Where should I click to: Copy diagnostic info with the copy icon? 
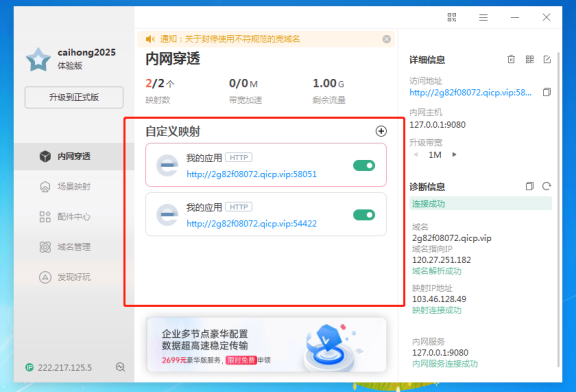529,186
